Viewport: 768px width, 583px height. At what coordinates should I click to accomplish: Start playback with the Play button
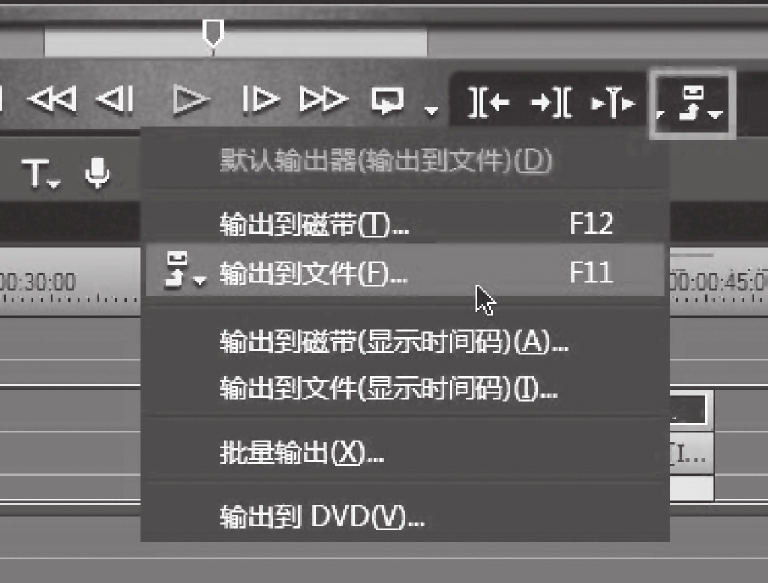[191, 100]
